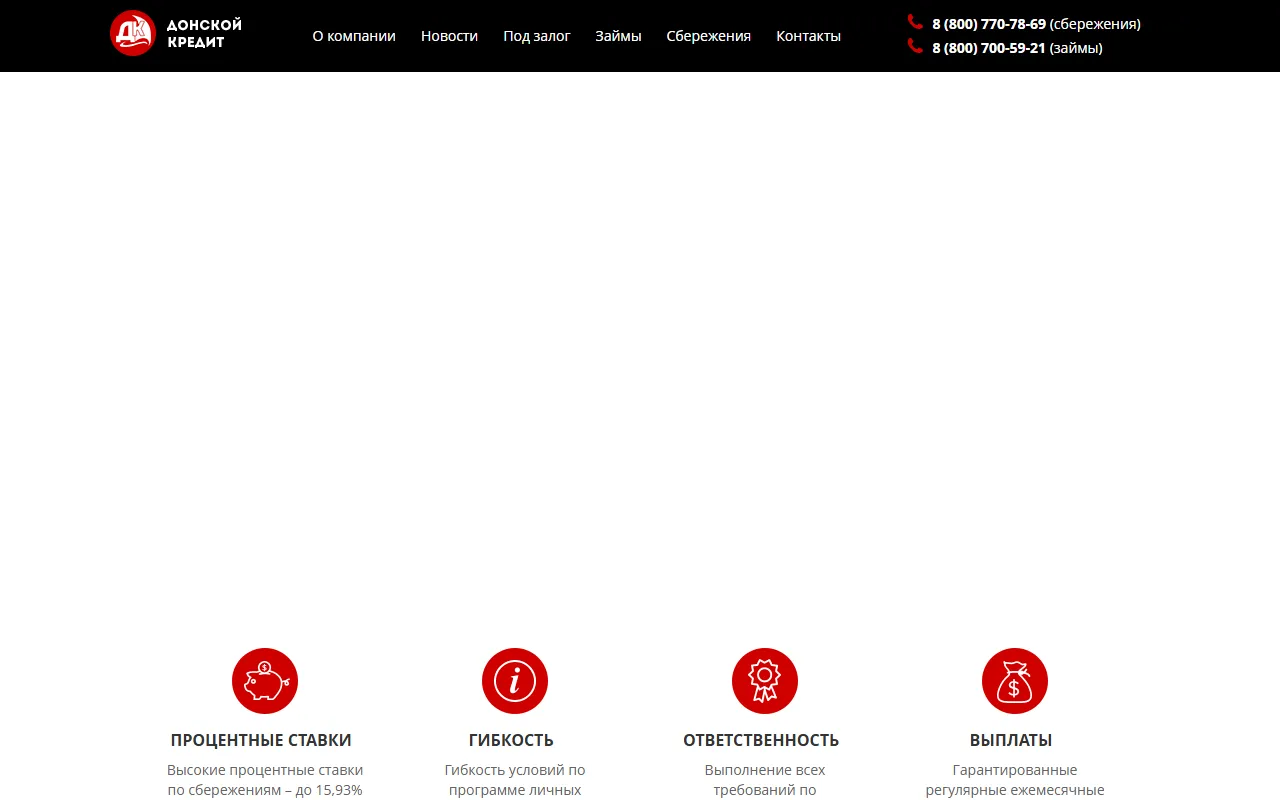Viewport: 1280px width, 800px height.
Task: Click the ОТВЕТСТВЕННОСТЬ heading
Action: 761,741
